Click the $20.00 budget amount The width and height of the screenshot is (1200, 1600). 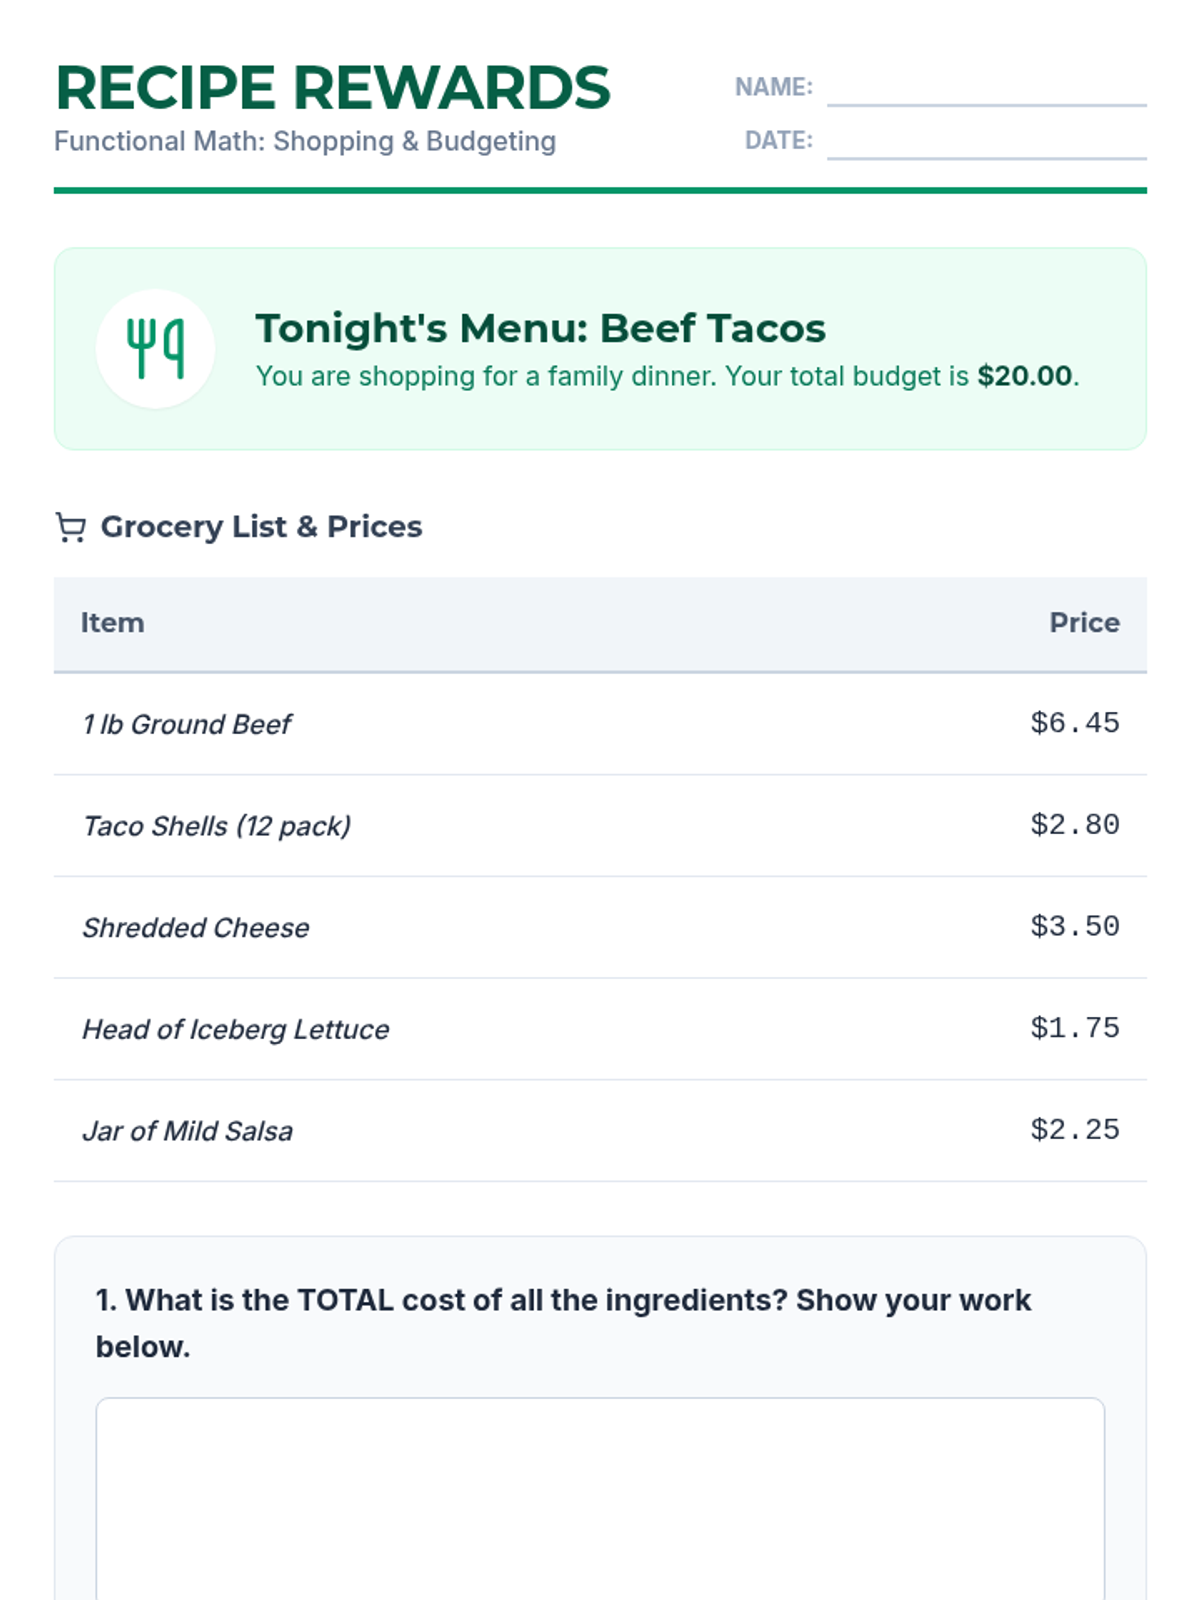(x=1024, y=376)
